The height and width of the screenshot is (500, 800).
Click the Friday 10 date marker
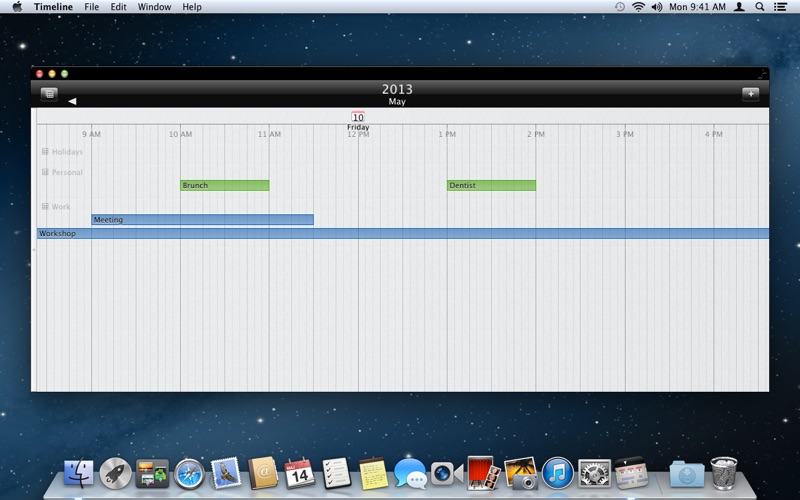358,118
